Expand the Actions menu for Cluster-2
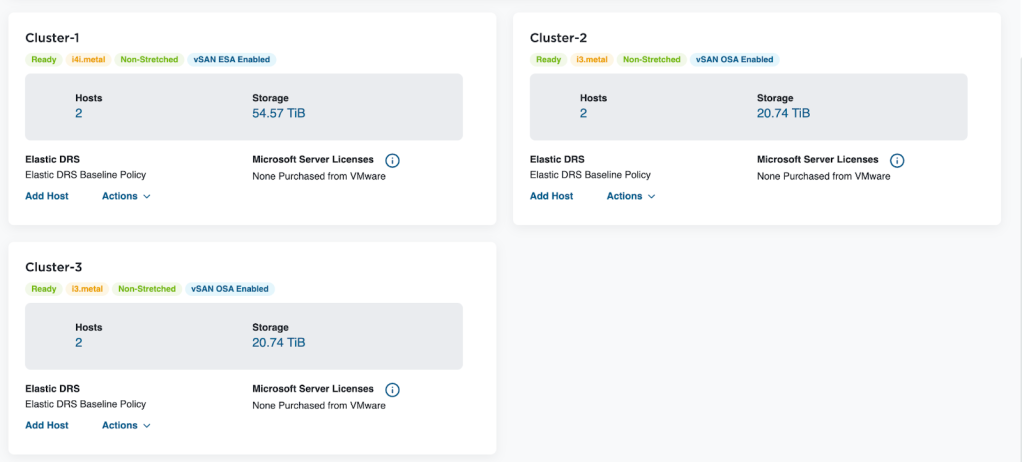 631,196
